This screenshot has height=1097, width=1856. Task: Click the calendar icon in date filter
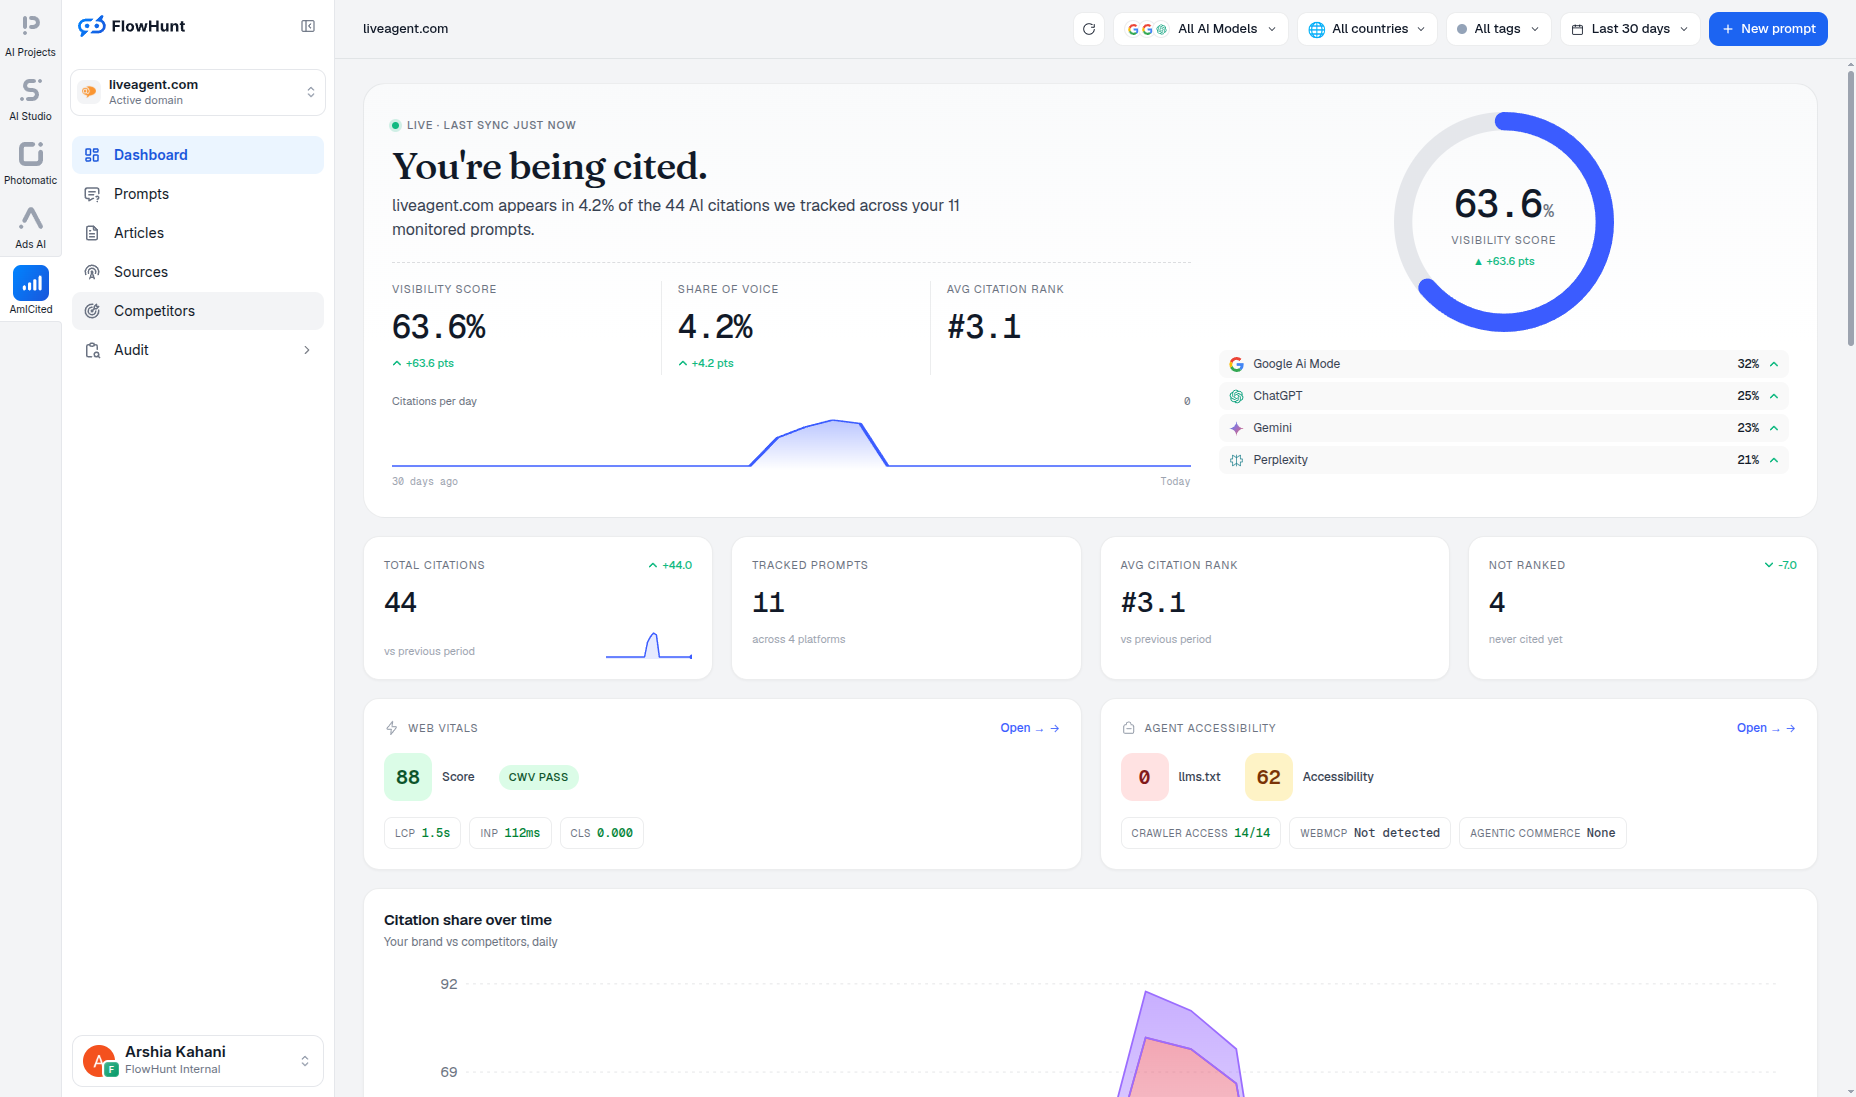(1578, 29)
